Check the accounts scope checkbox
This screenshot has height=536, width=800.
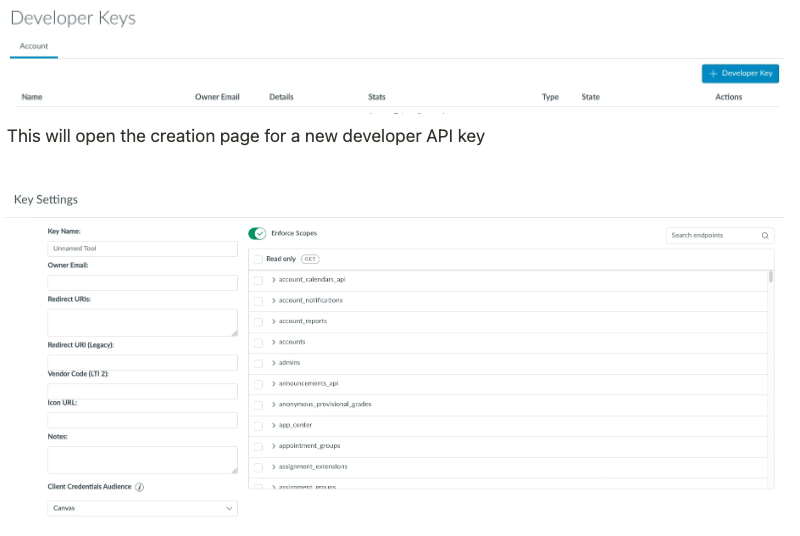258,343
